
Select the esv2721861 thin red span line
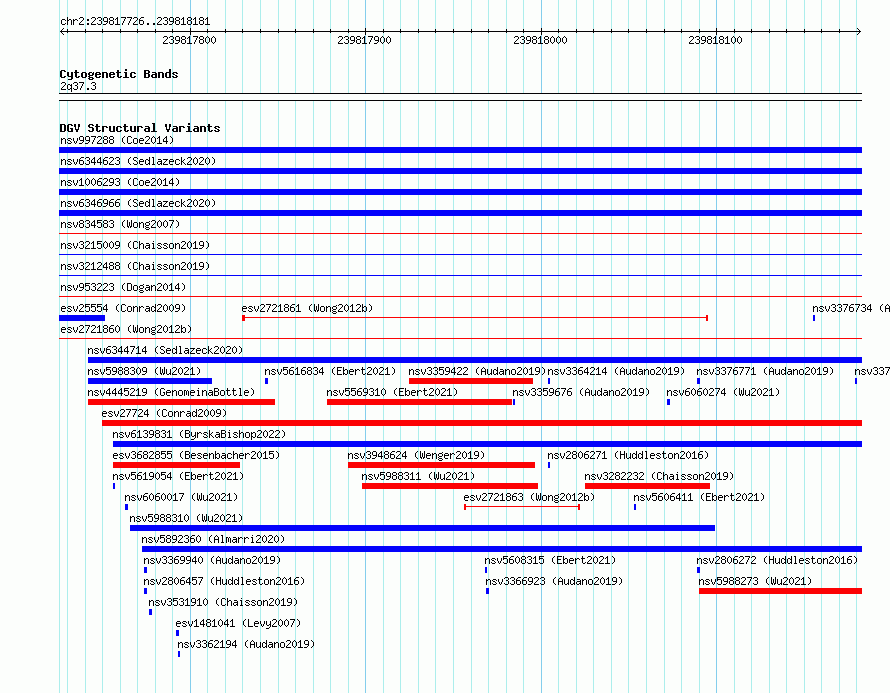point(475,318)
